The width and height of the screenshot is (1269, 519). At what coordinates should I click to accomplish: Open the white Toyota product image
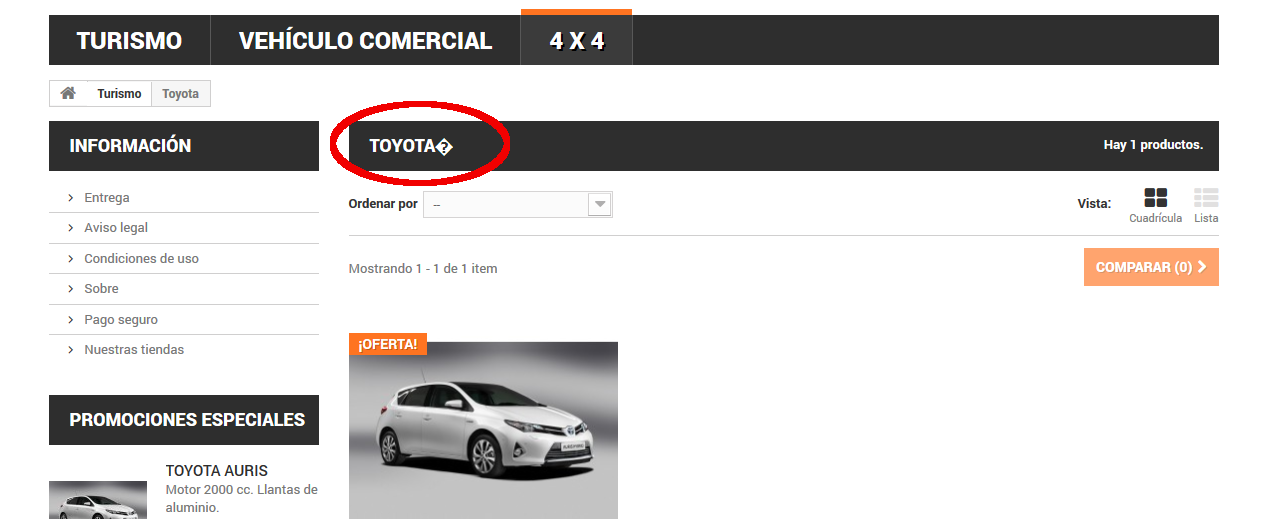[483, 430]
